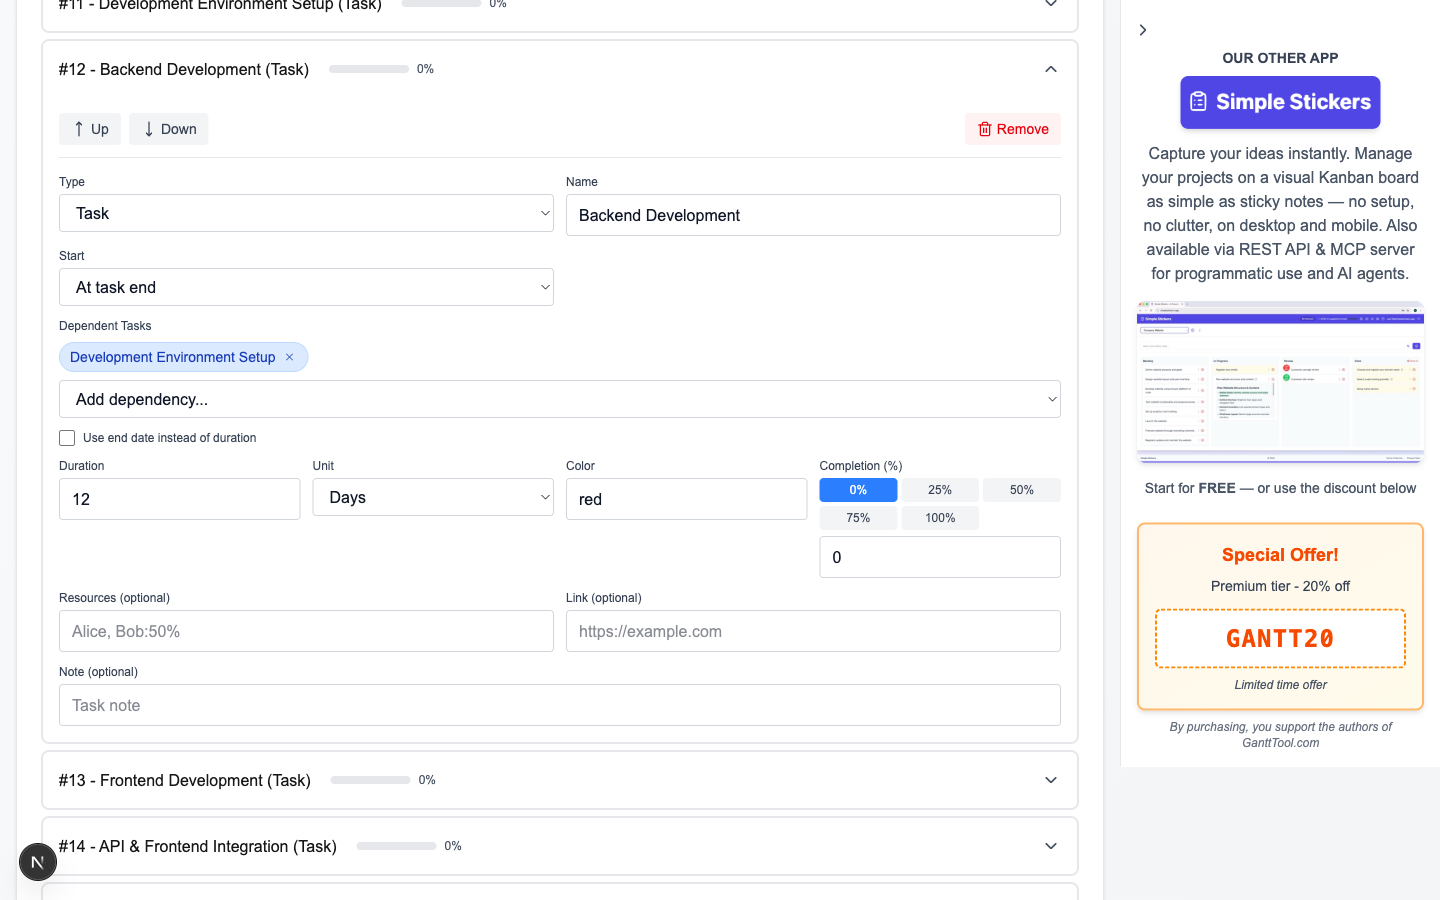Screen dimensions: 1440x900
Task: Expand task #13 Frontend Development chevron
Action: [1051, 780]
